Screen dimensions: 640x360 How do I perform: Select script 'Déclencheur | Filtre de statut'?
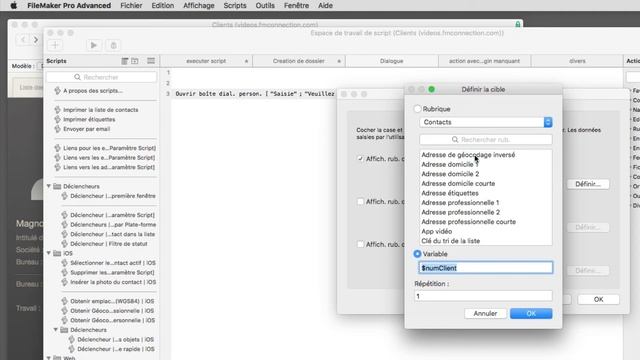(109, 244)
